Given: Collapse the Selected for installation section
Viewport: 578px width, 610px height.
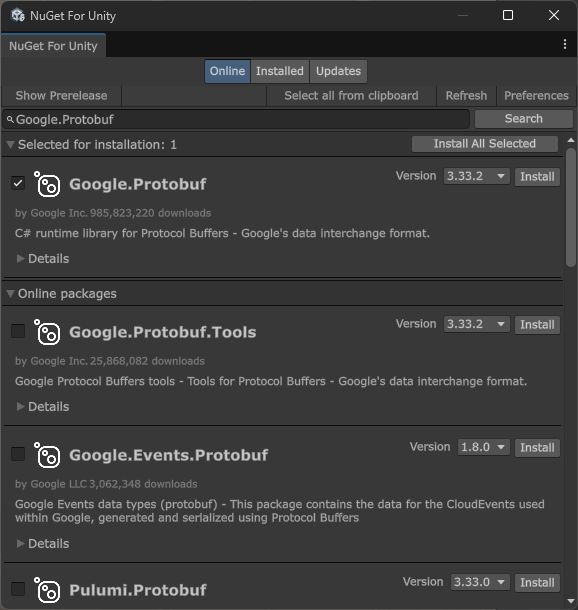Looking at the screenshot, I should click(x=11, y=145).
